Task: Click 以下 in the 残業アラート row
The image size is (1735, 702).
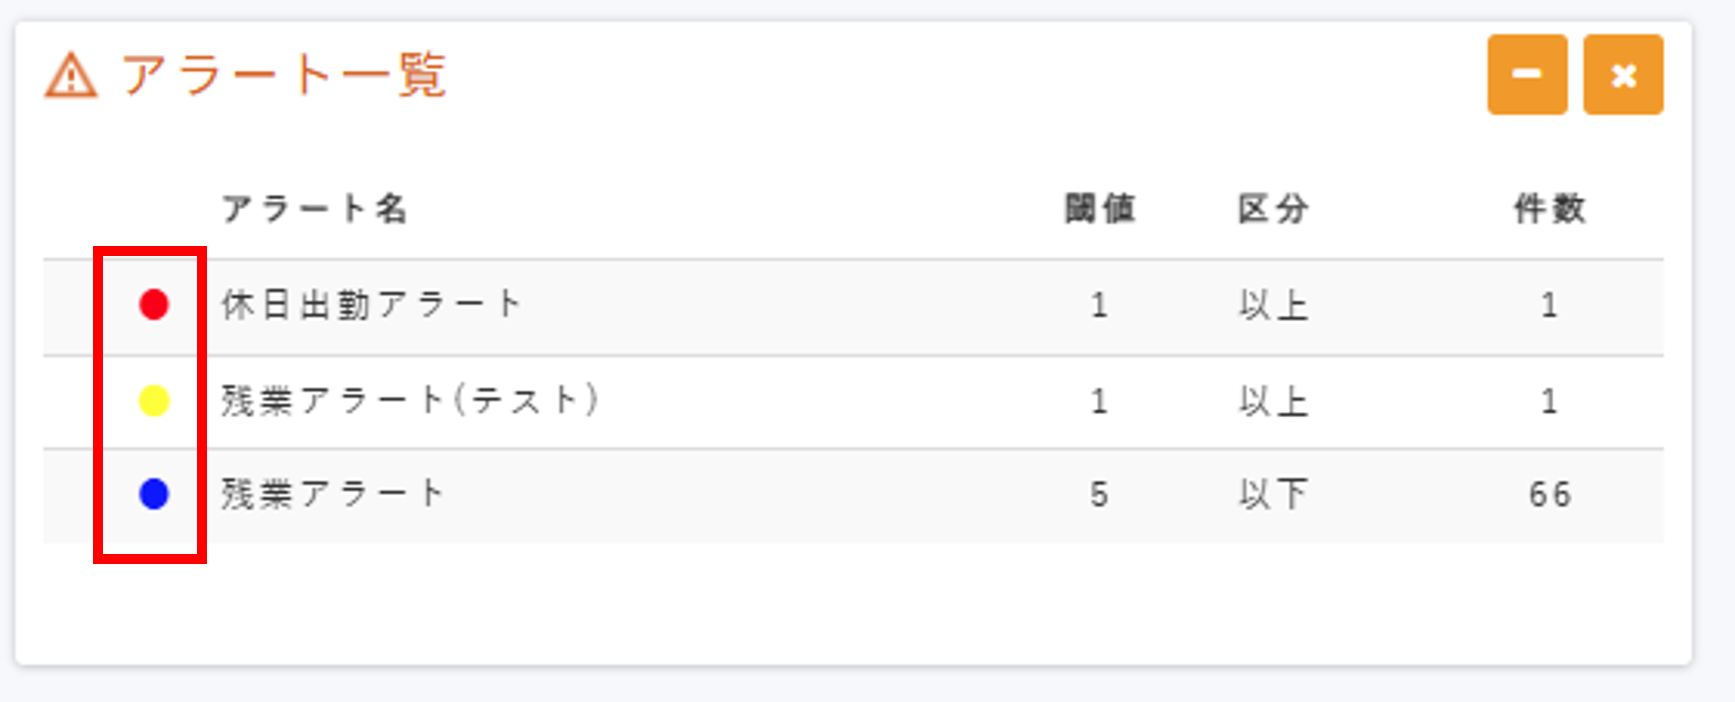Action: click(x=1273, y=494)
